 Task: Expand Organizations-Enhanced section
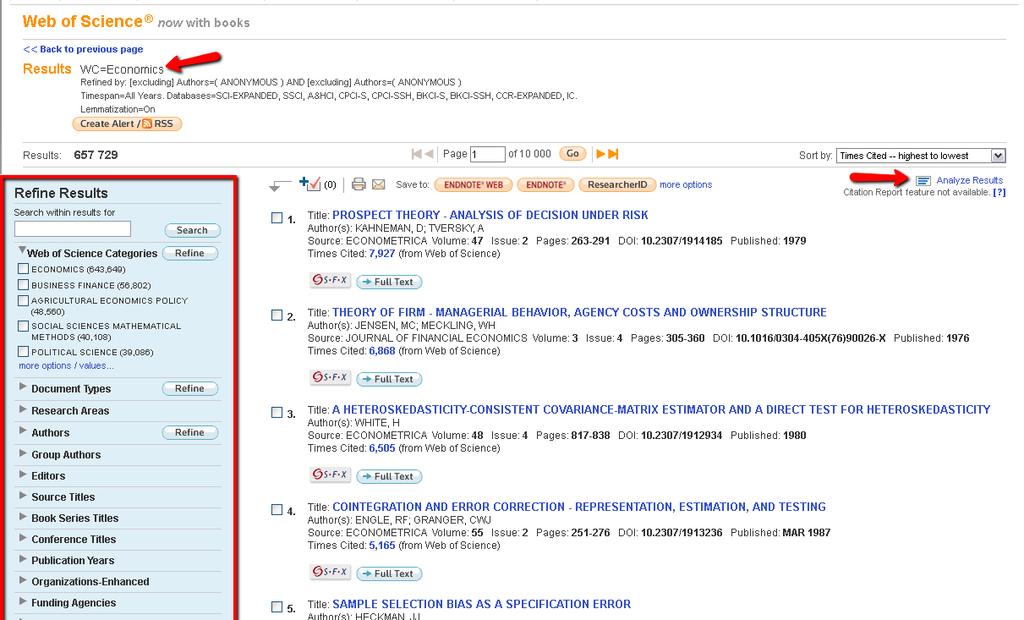click(23, 580)
